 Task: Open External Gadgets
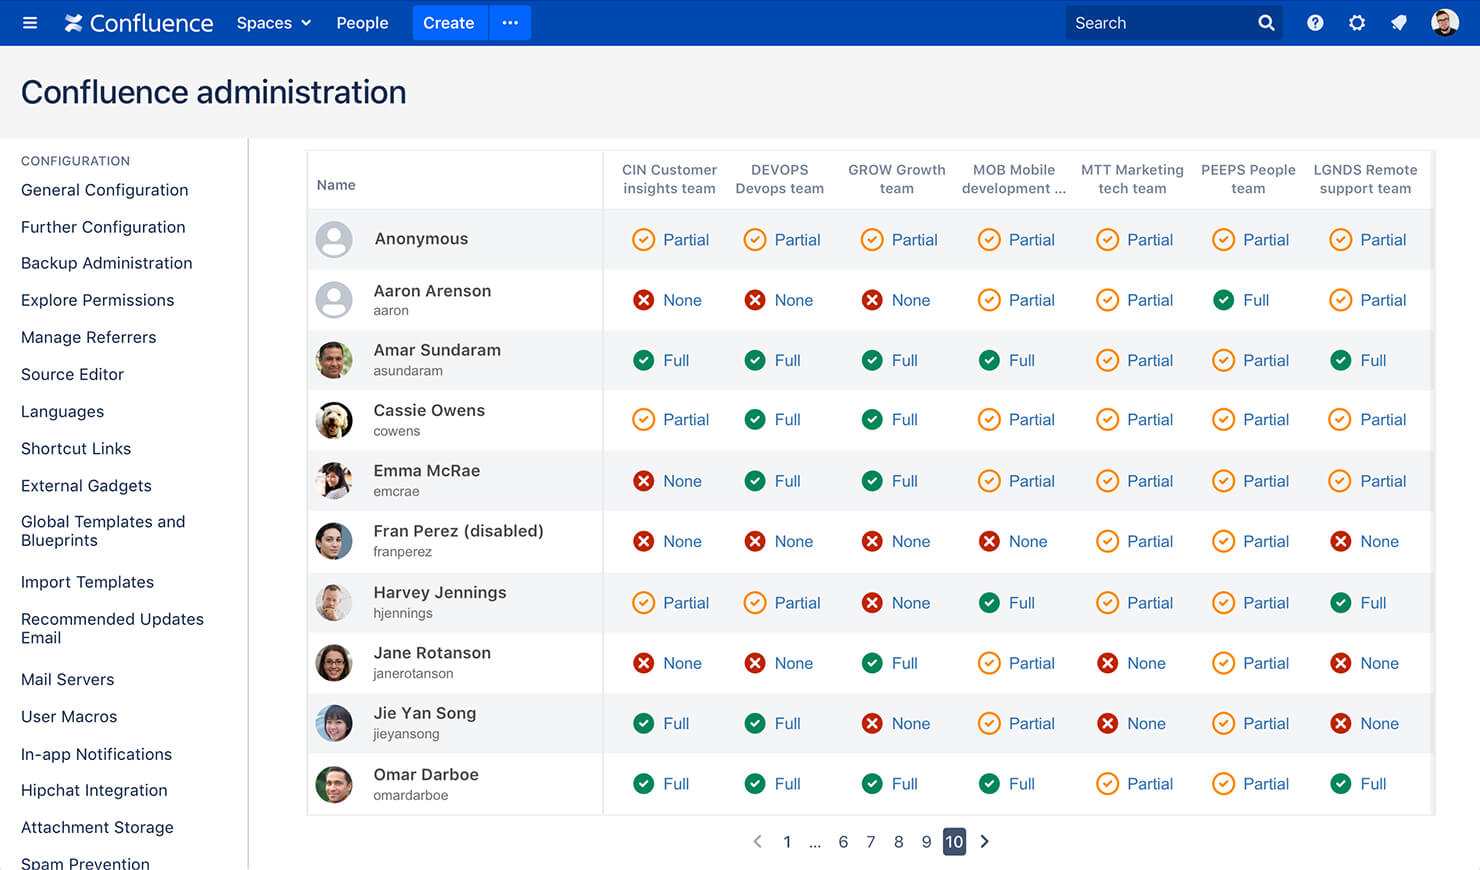pos(86,485)
